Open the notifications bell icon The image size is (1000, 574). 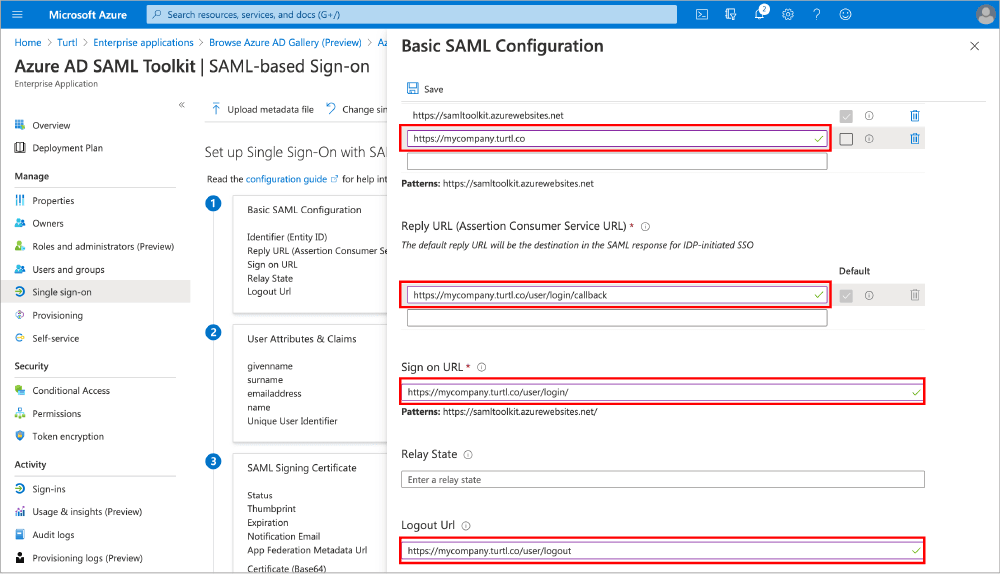pyautogui.click(x=760, y=14)
